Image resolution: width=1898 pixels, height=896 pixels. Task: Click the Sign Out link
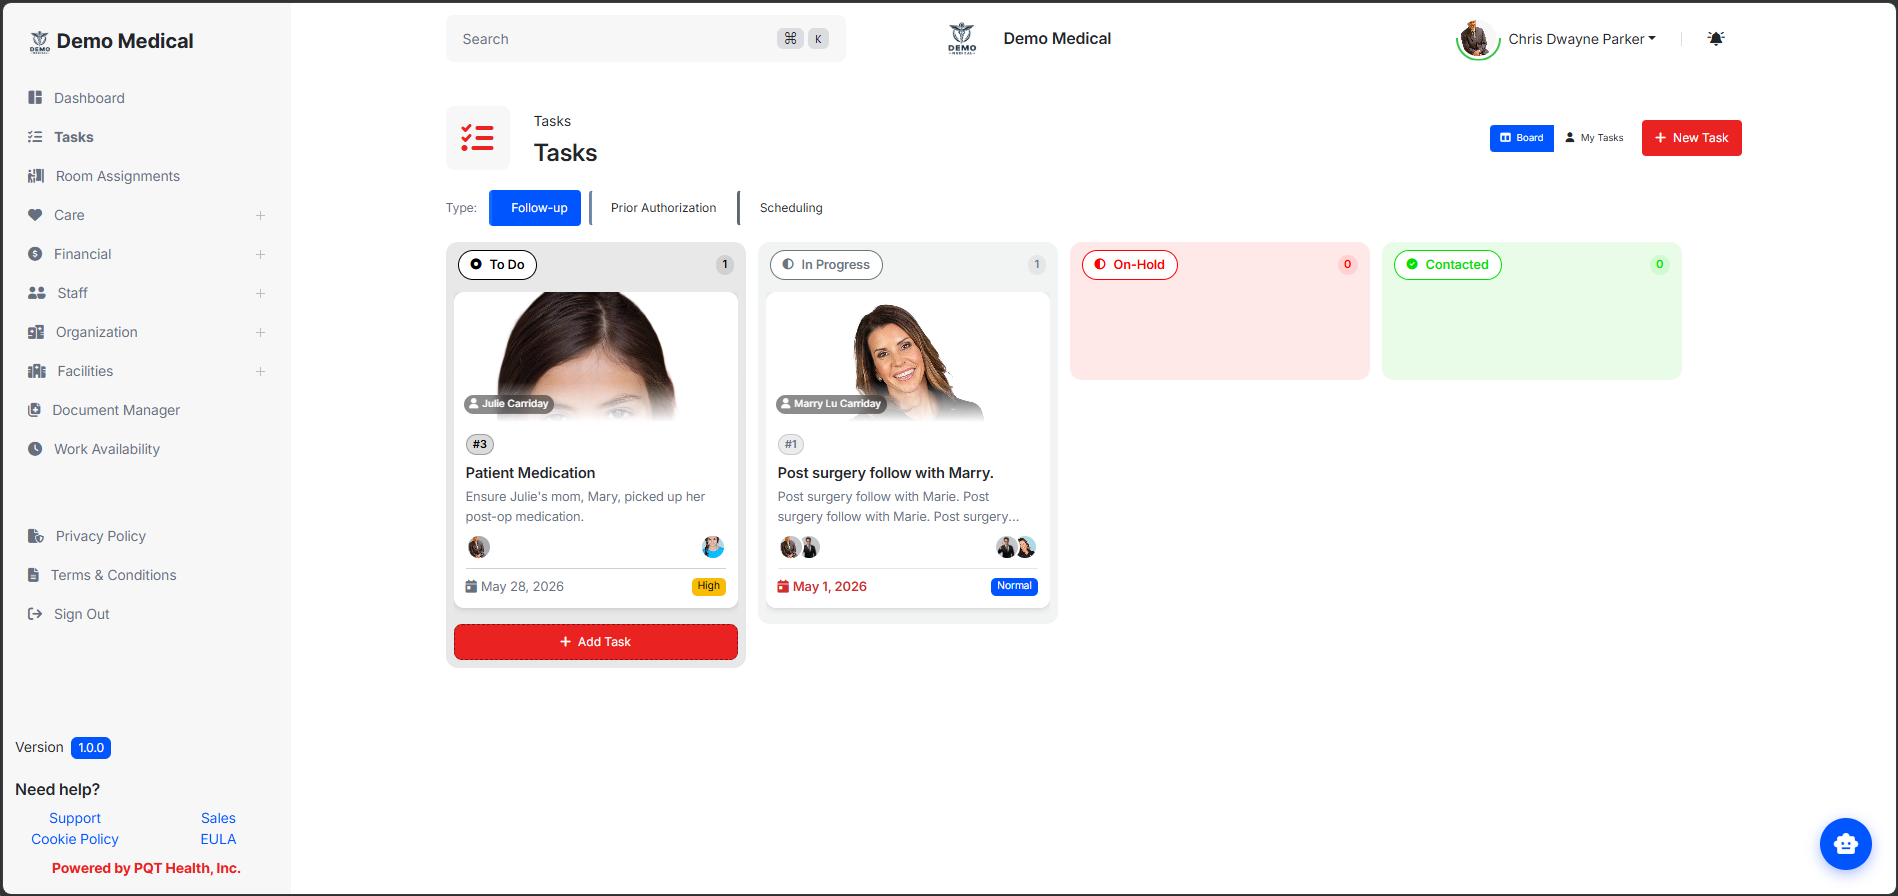tap(82, 614)
